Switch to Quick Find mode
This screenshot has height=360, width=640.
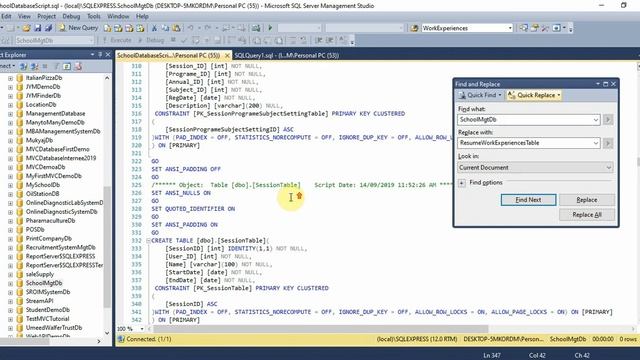(x=480, y=95)
